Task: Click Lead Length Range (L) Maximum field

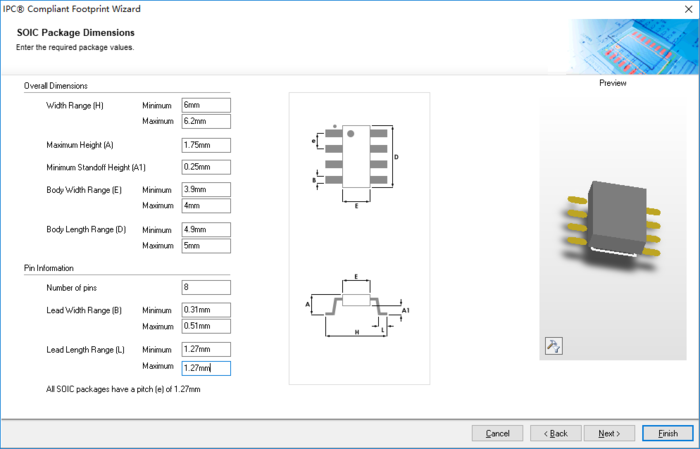Action: click(205, 368)
